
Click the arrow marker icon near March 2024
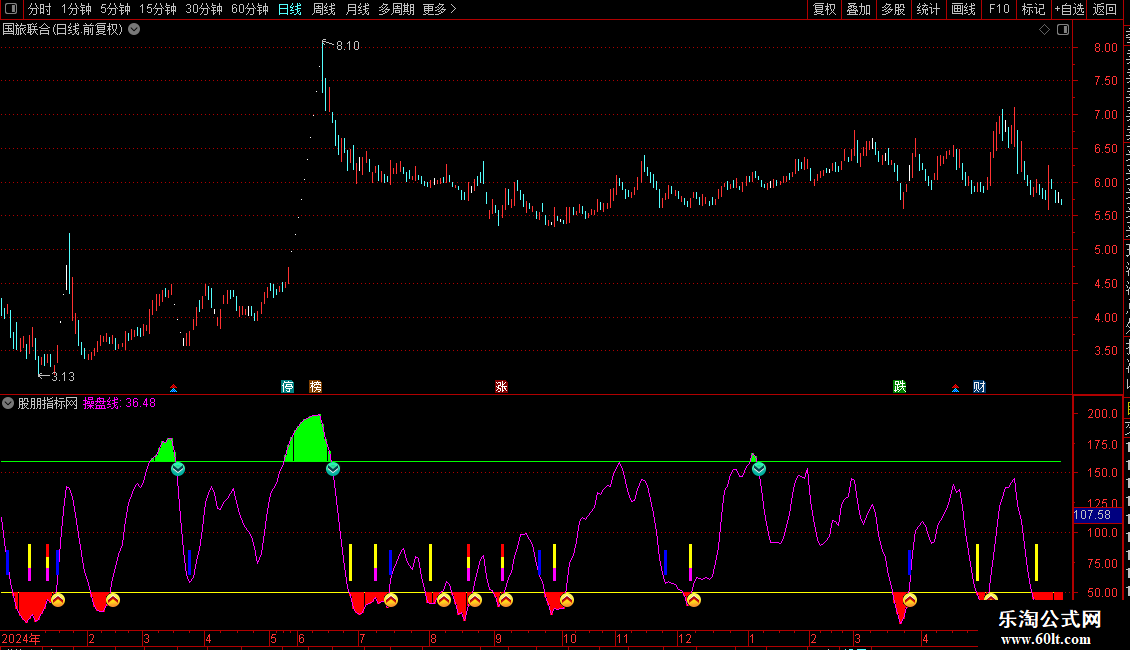click(174, 388)
